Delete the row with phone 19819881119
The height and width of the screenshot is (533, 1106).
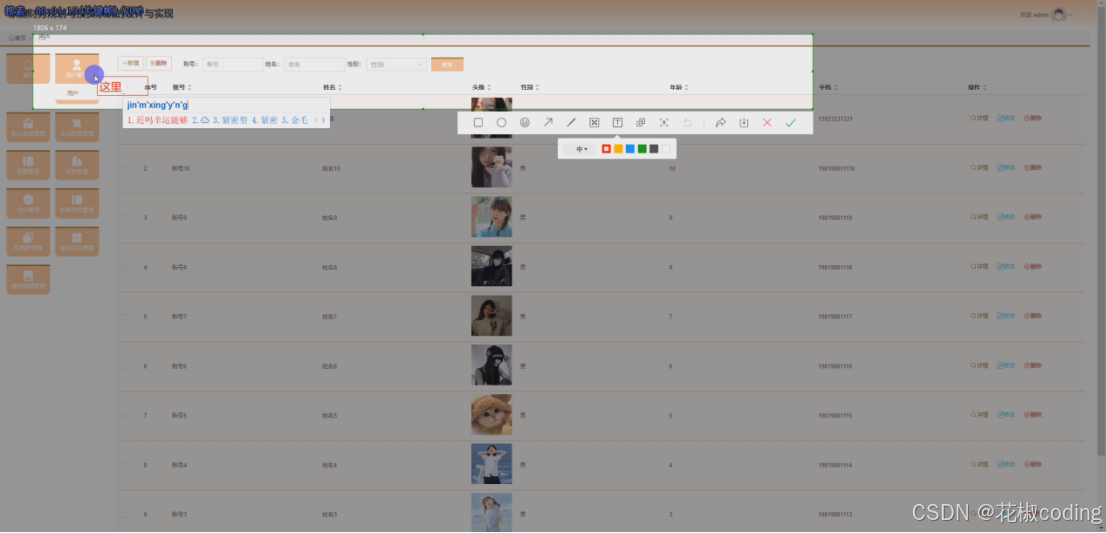(1033, 217)
